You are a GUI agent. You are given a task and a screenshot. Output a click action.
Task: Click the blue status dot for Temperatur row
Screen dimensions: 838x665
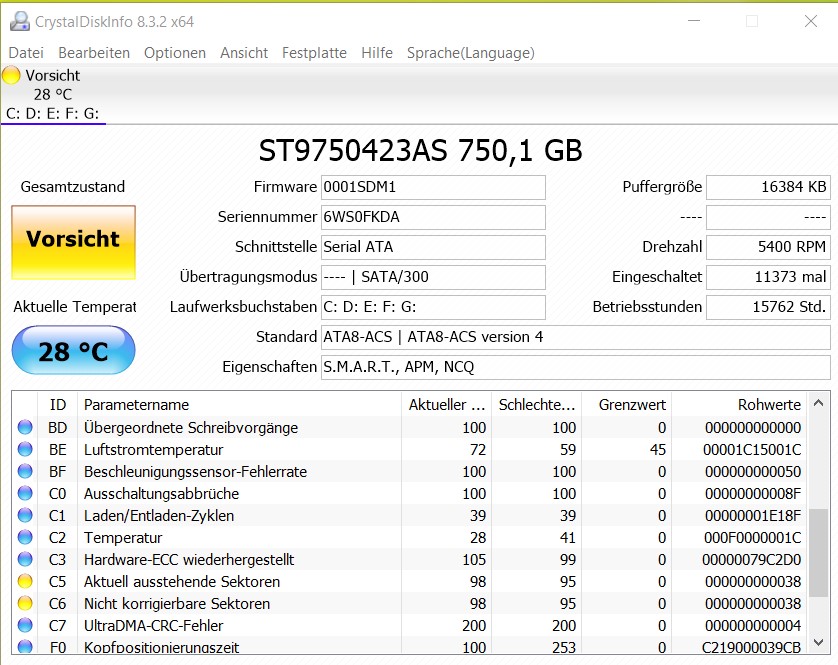click(x=25, y=537)
